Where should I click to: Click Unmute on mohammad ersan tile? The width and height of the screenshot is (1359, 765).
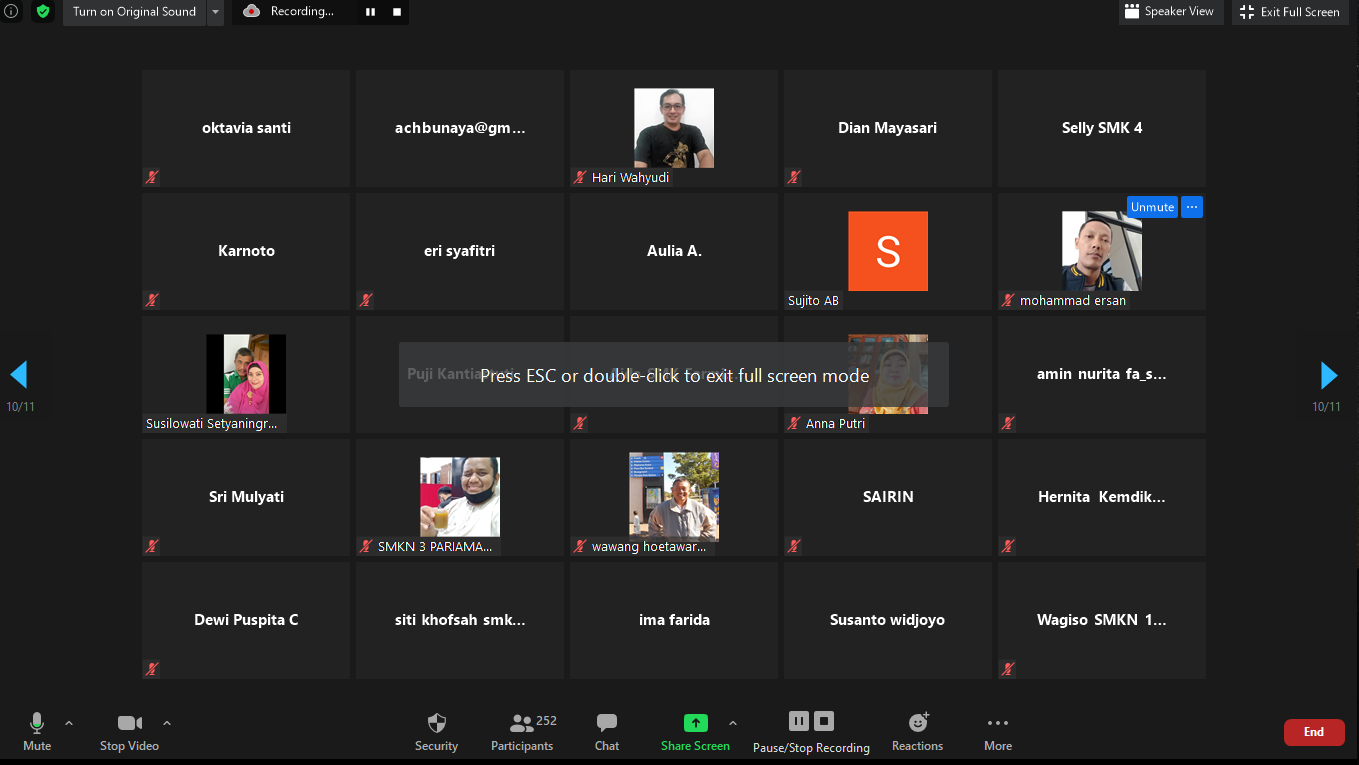pyautogui.click(x=1152, y=207)
